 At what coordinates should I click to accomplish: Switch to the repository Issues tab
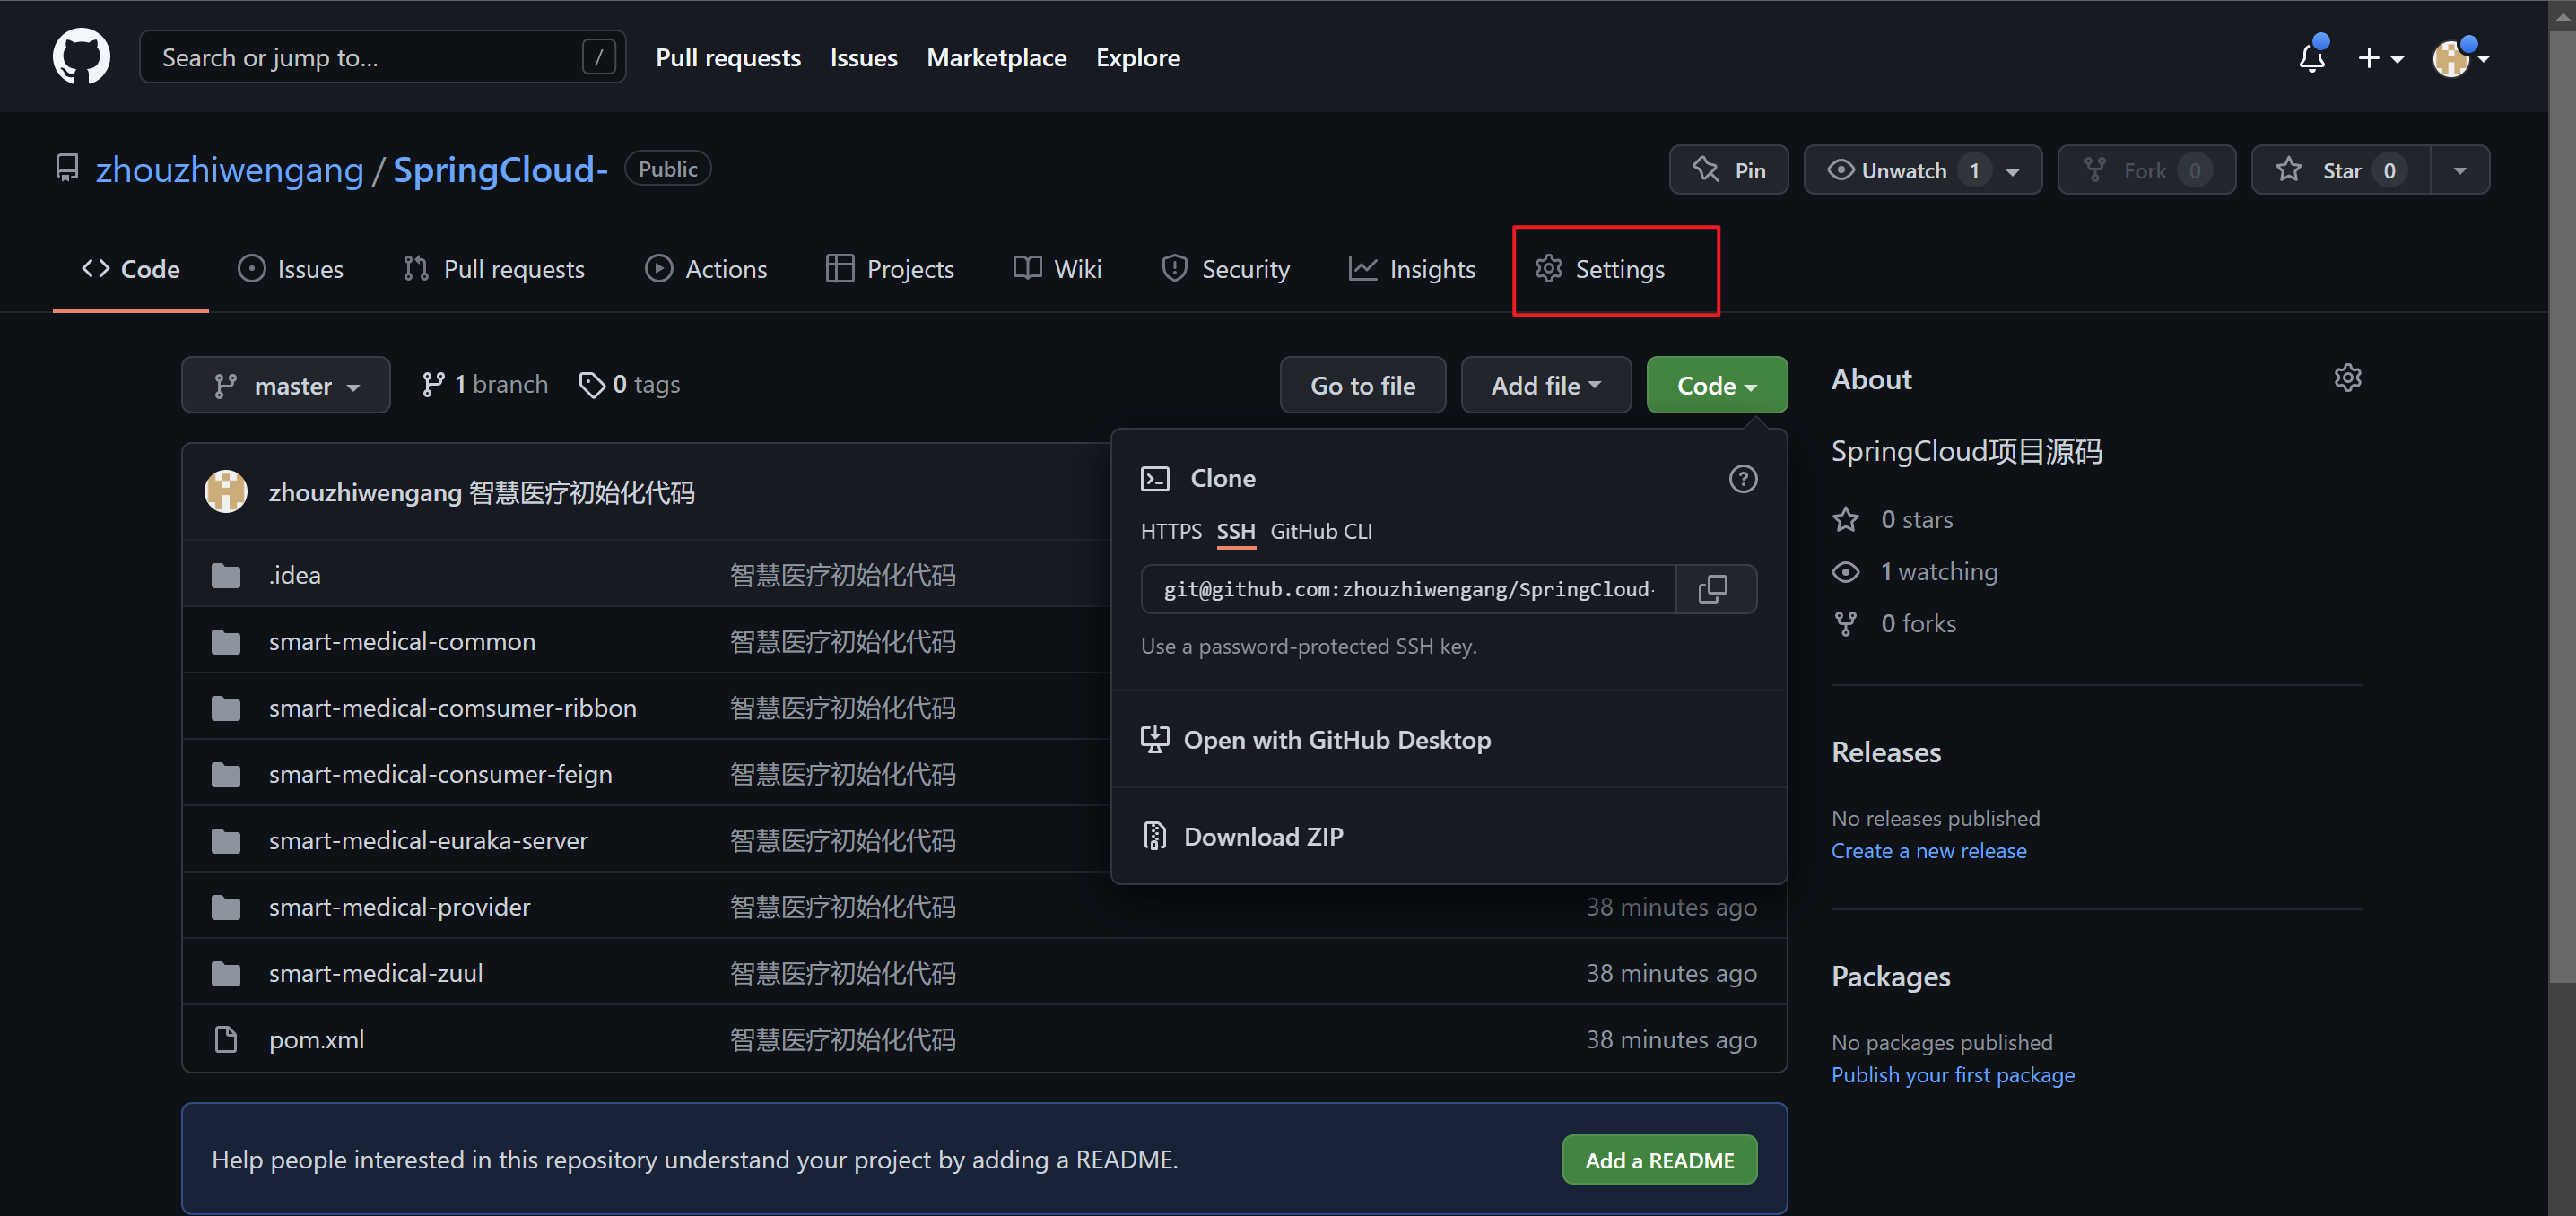pyautogui.click(x=291, y=269)
